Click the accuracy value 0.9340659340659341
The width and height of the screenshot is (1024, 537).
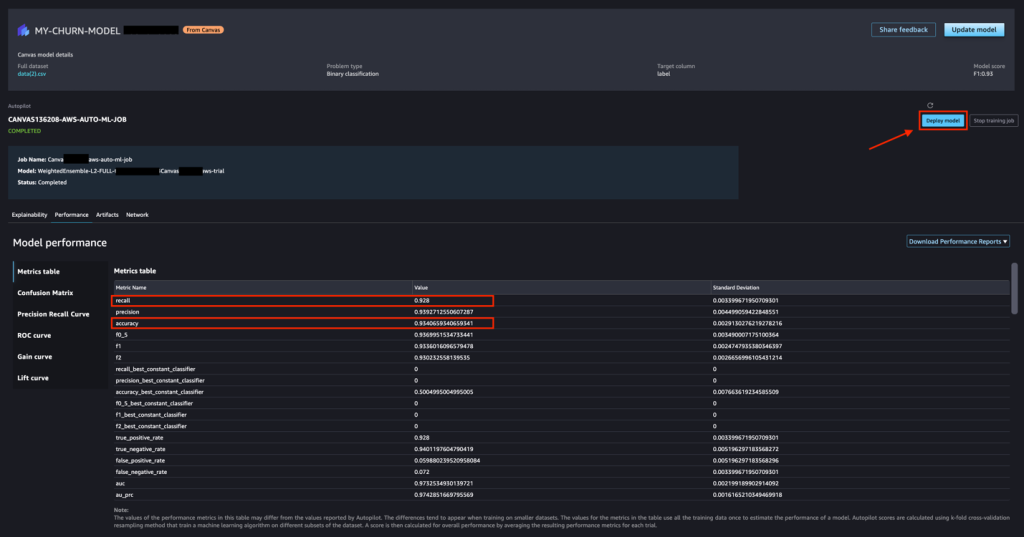(443, 323)
